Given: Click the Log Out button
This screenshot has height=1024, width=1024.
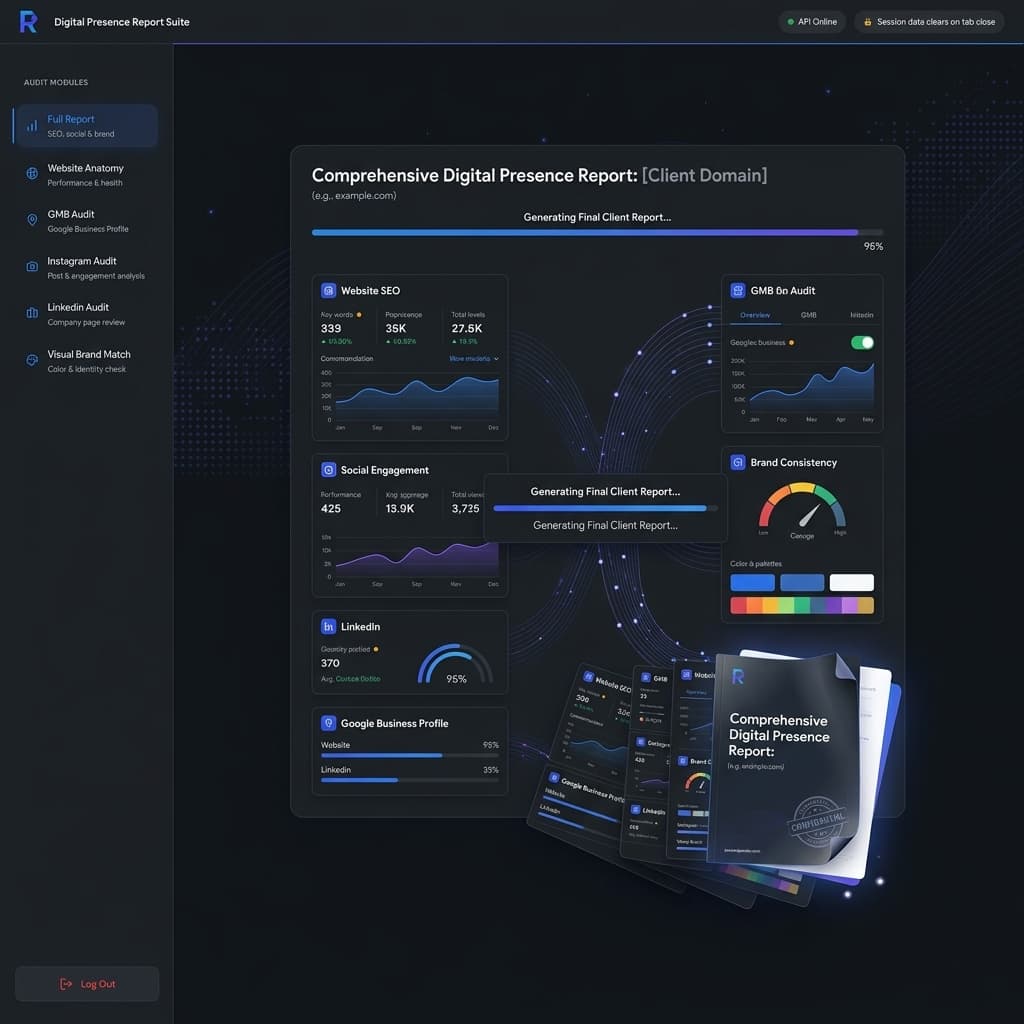Looking at the screenshot, I should (x=87, y=984).
